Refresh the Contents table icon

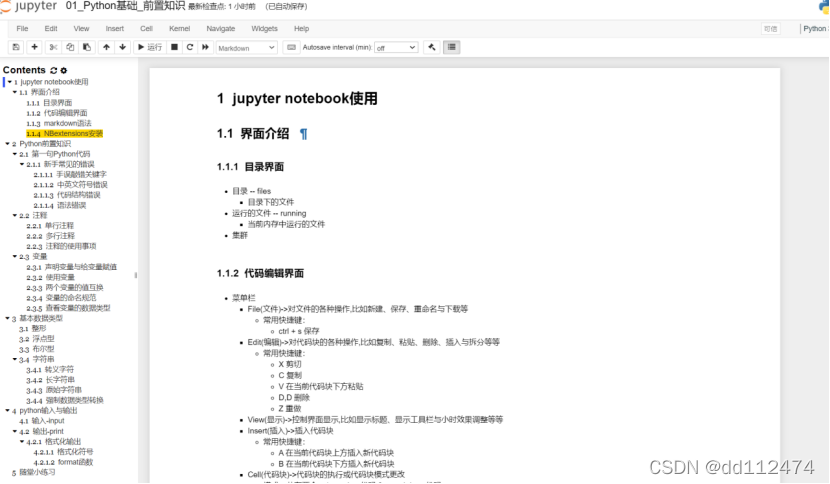pos(53,70)
